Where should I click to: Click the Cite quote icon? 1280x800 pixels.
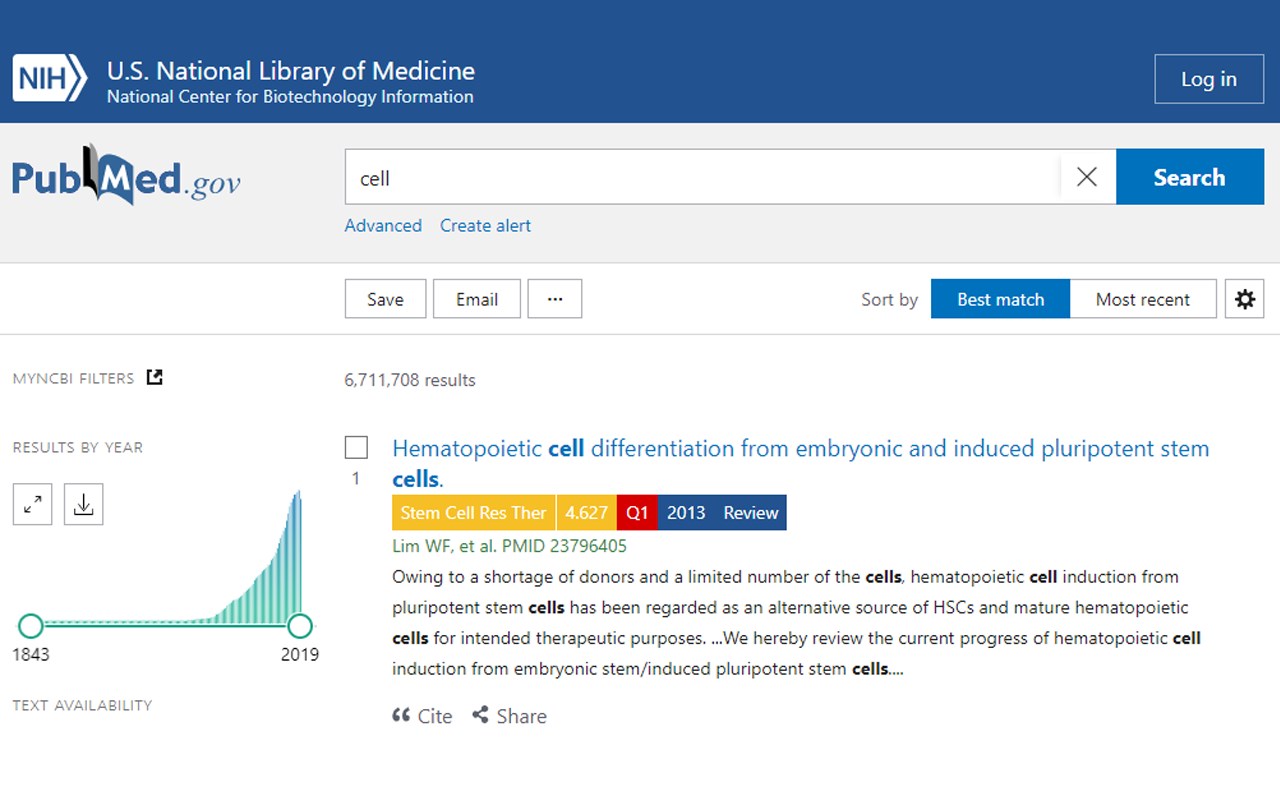point(402,715)
